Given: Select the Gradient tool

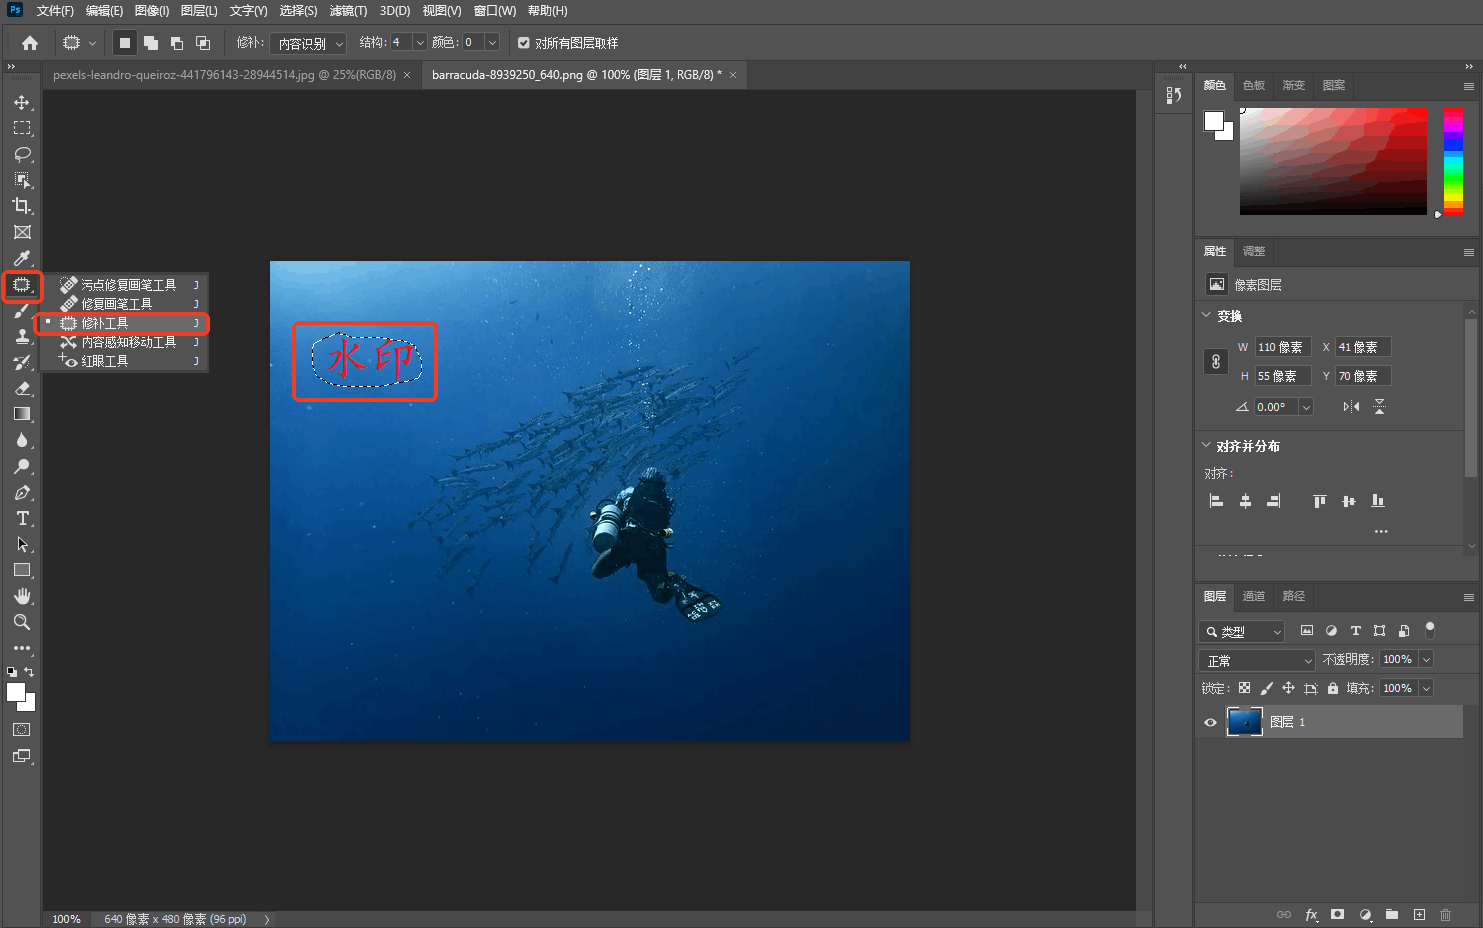Looking at the screenshot, I should pyautogui.click(x=22, y=414).
